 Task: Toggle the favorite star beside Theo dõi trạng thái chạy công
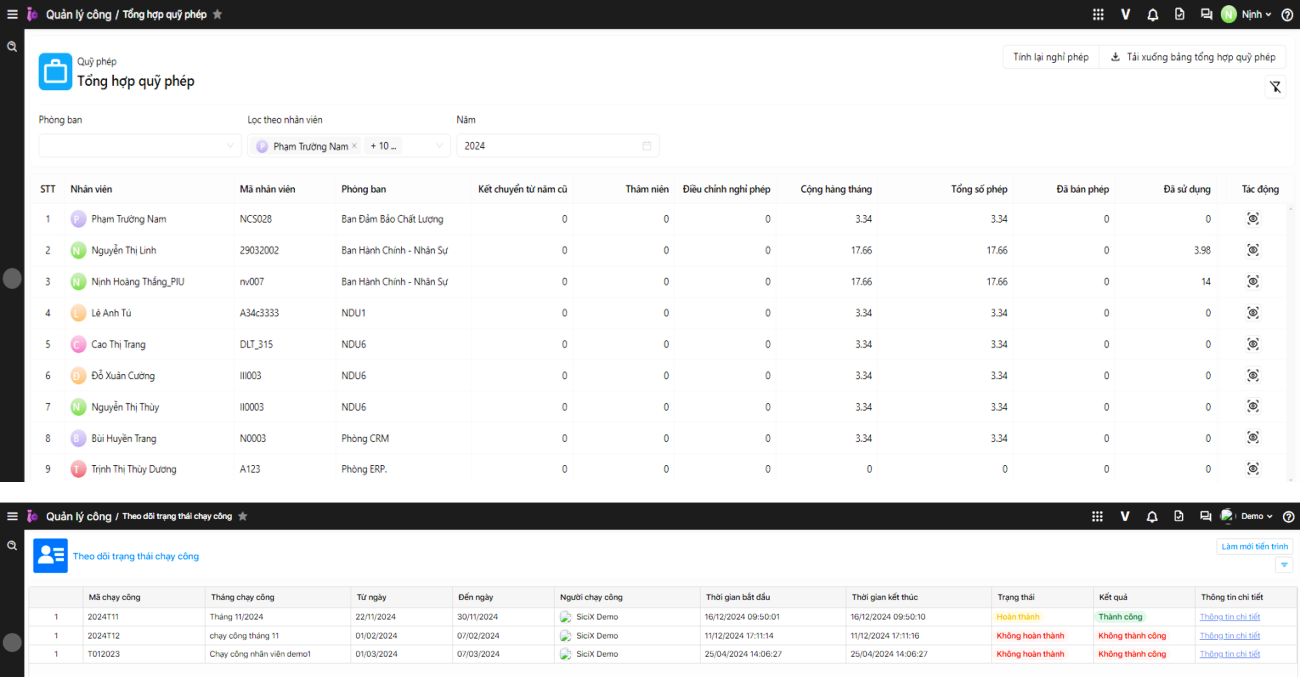click(242, 516)
